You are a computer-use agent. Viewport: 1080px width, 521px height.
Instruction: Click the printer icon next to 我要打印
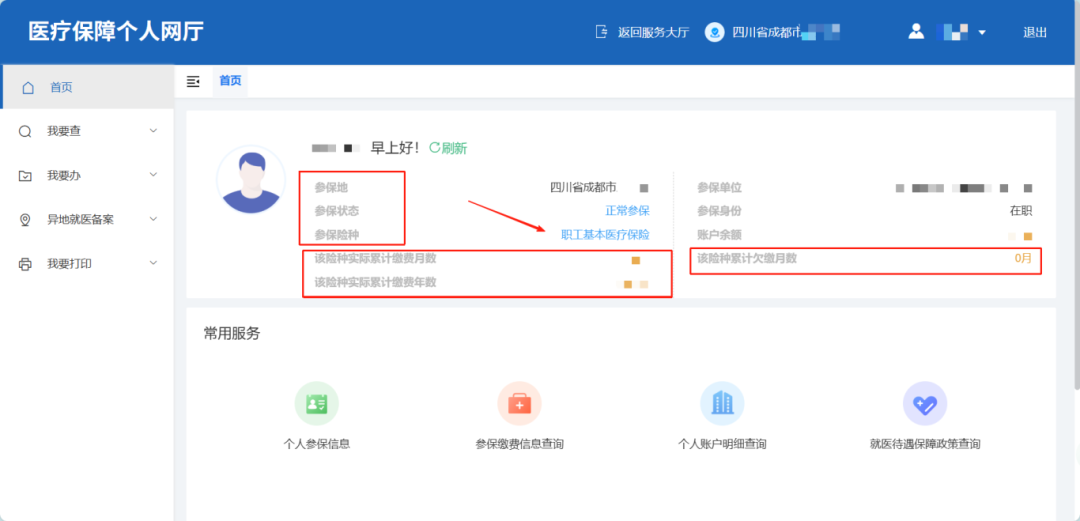click(25, 264)
